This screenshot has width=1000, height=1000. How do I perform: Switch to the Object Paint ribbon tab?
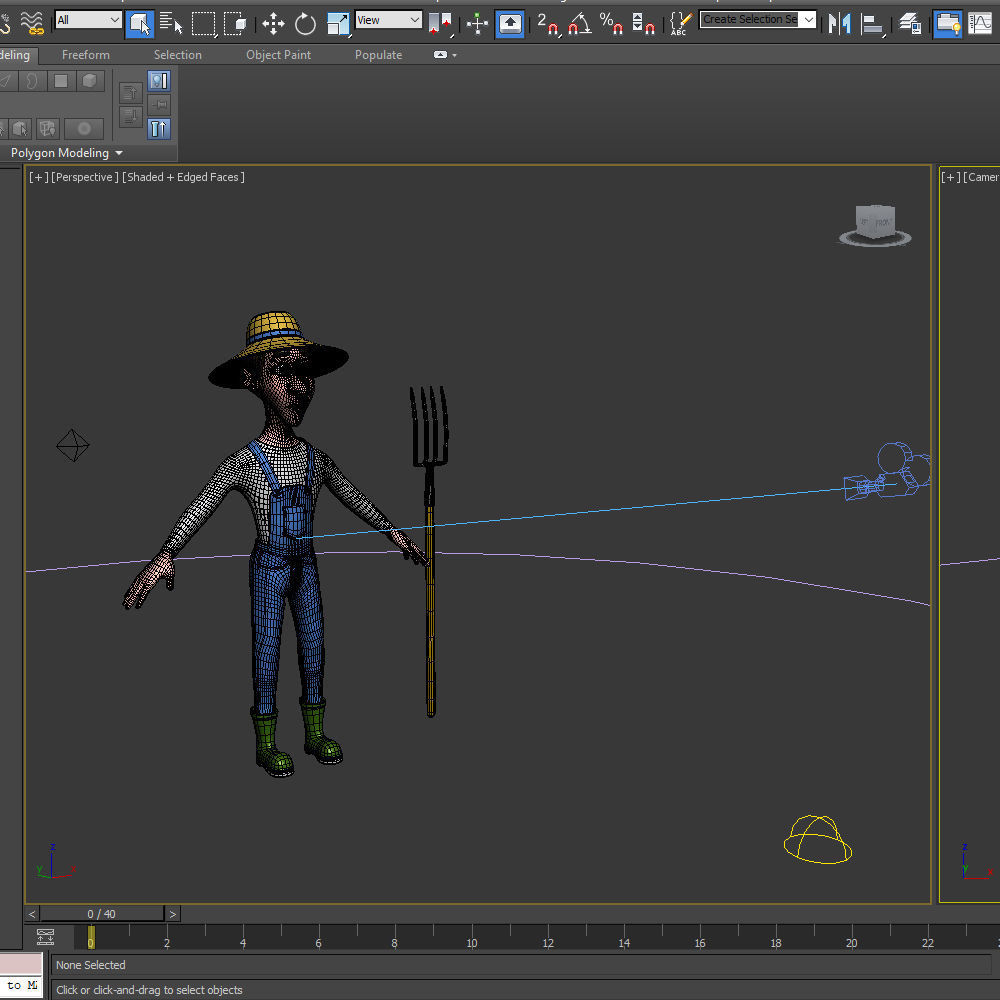tap(279, 55)
